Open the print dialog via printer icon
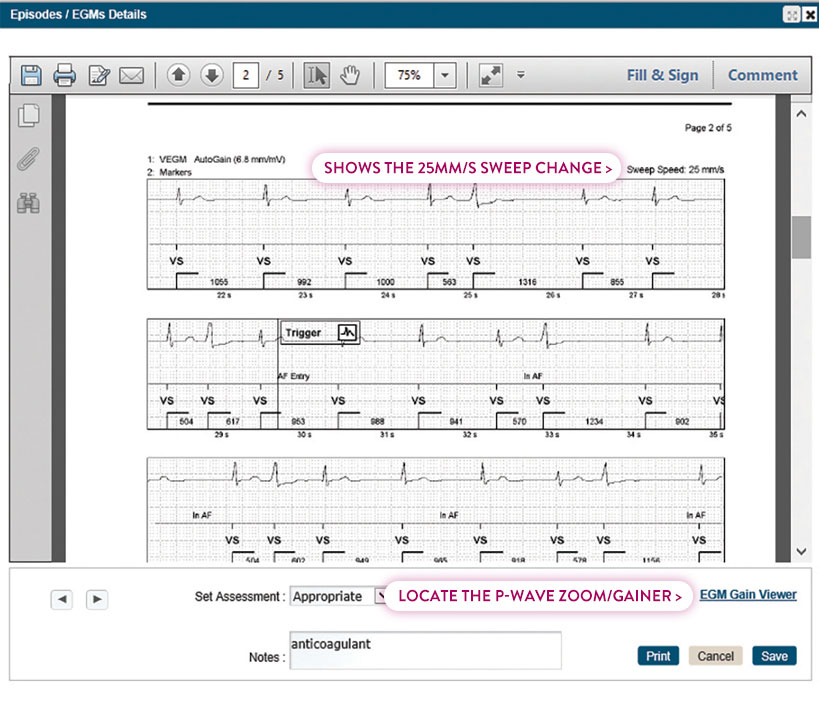Screen dimensions: 819x707 [62, 75]
